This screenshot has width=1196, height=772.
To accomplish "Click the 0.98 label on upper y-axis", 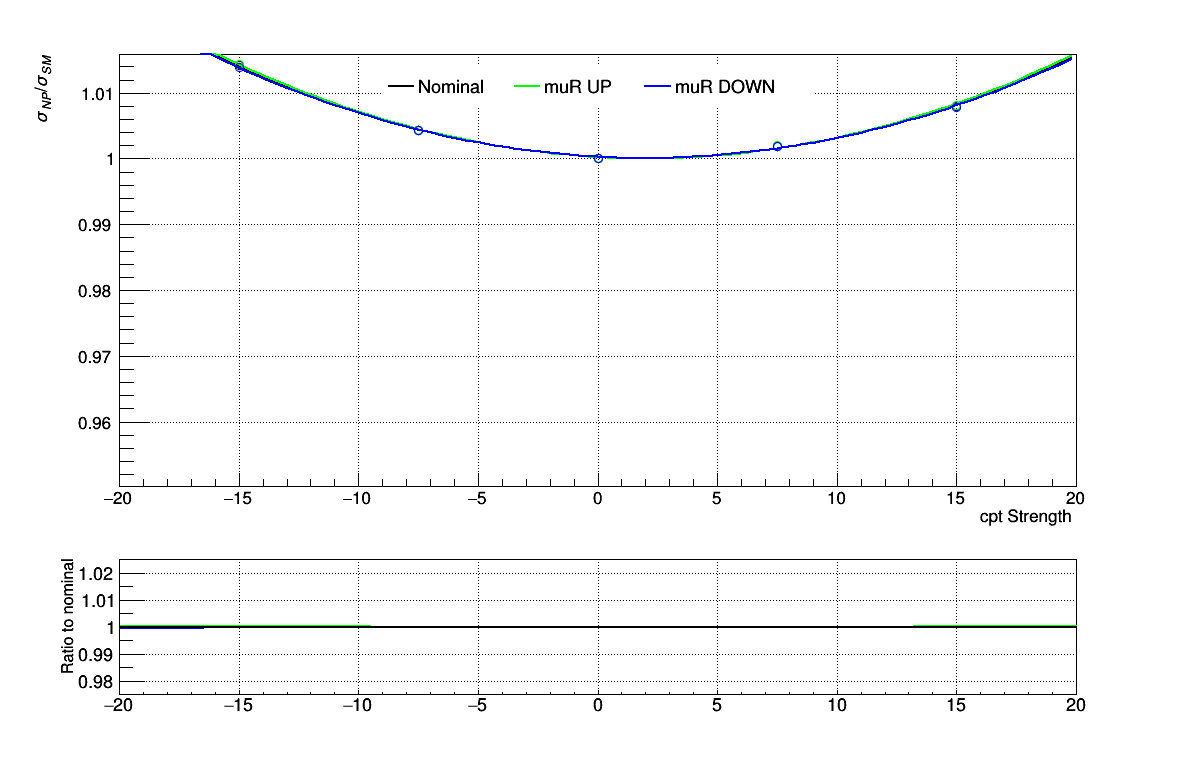I will [x=95, y=291].
